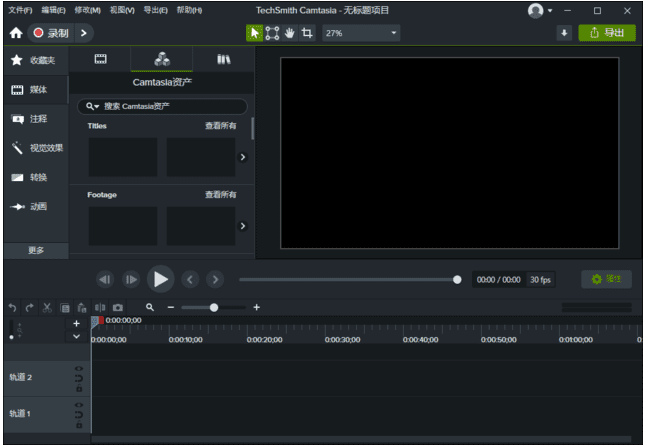The width and height of the screenshot is (645, 448).
Task: Switch to the library books tab
Action: [x=224, y=59]
